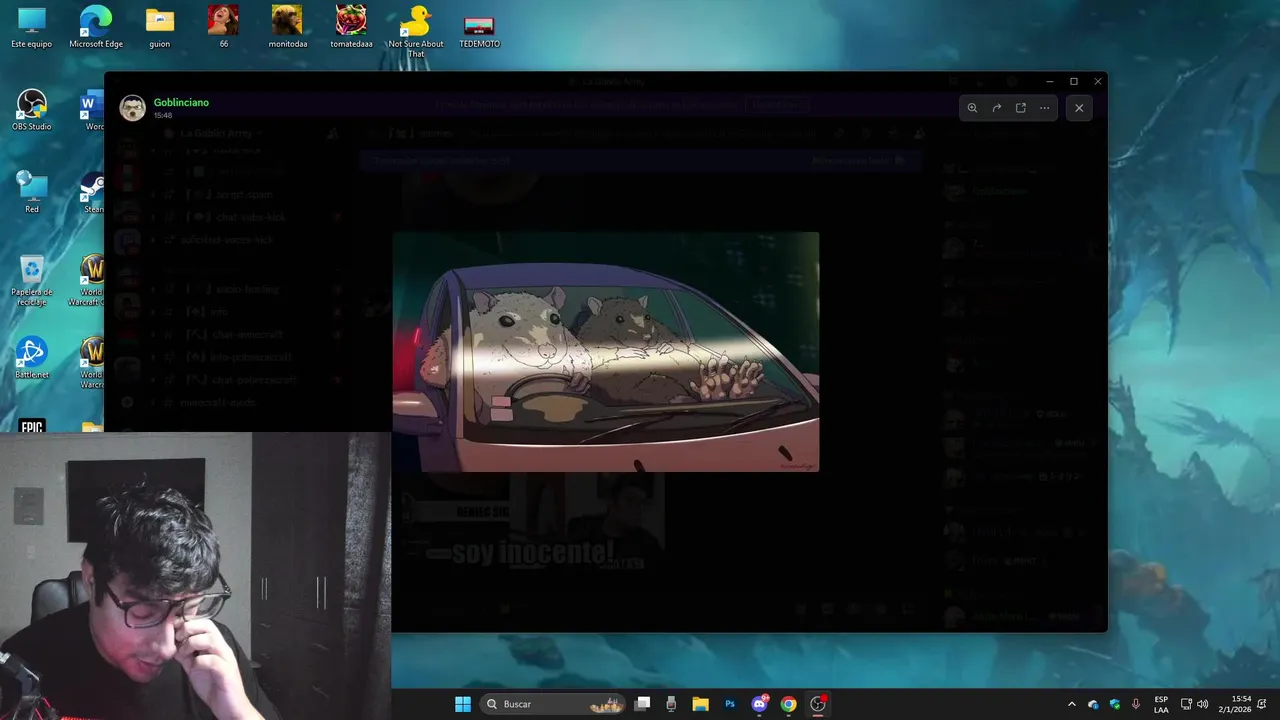
Task: Select the monitodaa desktop file
Action: click(x=287, y=27)
